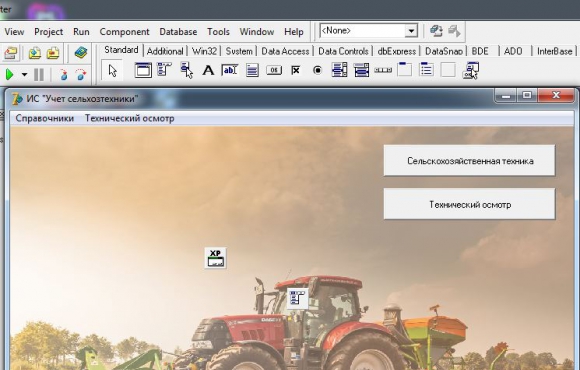
Task: Select the Frames component icon in palette
Action: coord(143,70)
